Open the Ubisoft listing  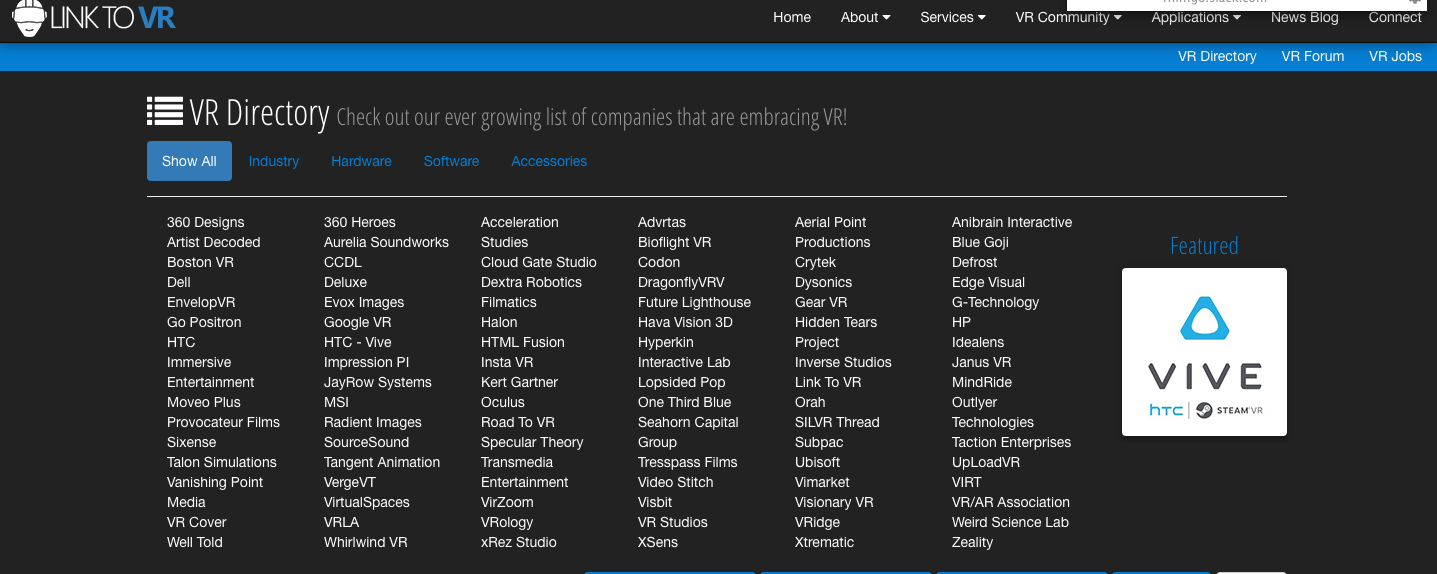tap(818, 462)
